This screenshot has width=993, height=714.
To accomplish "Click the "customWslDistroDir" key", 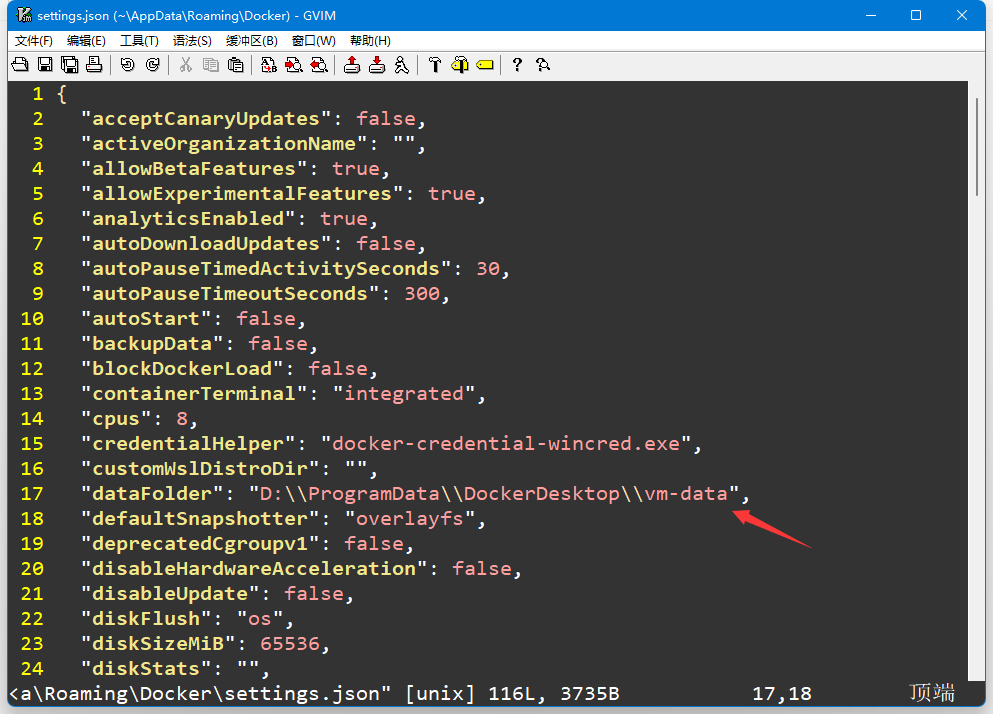I will click(200, 469).
